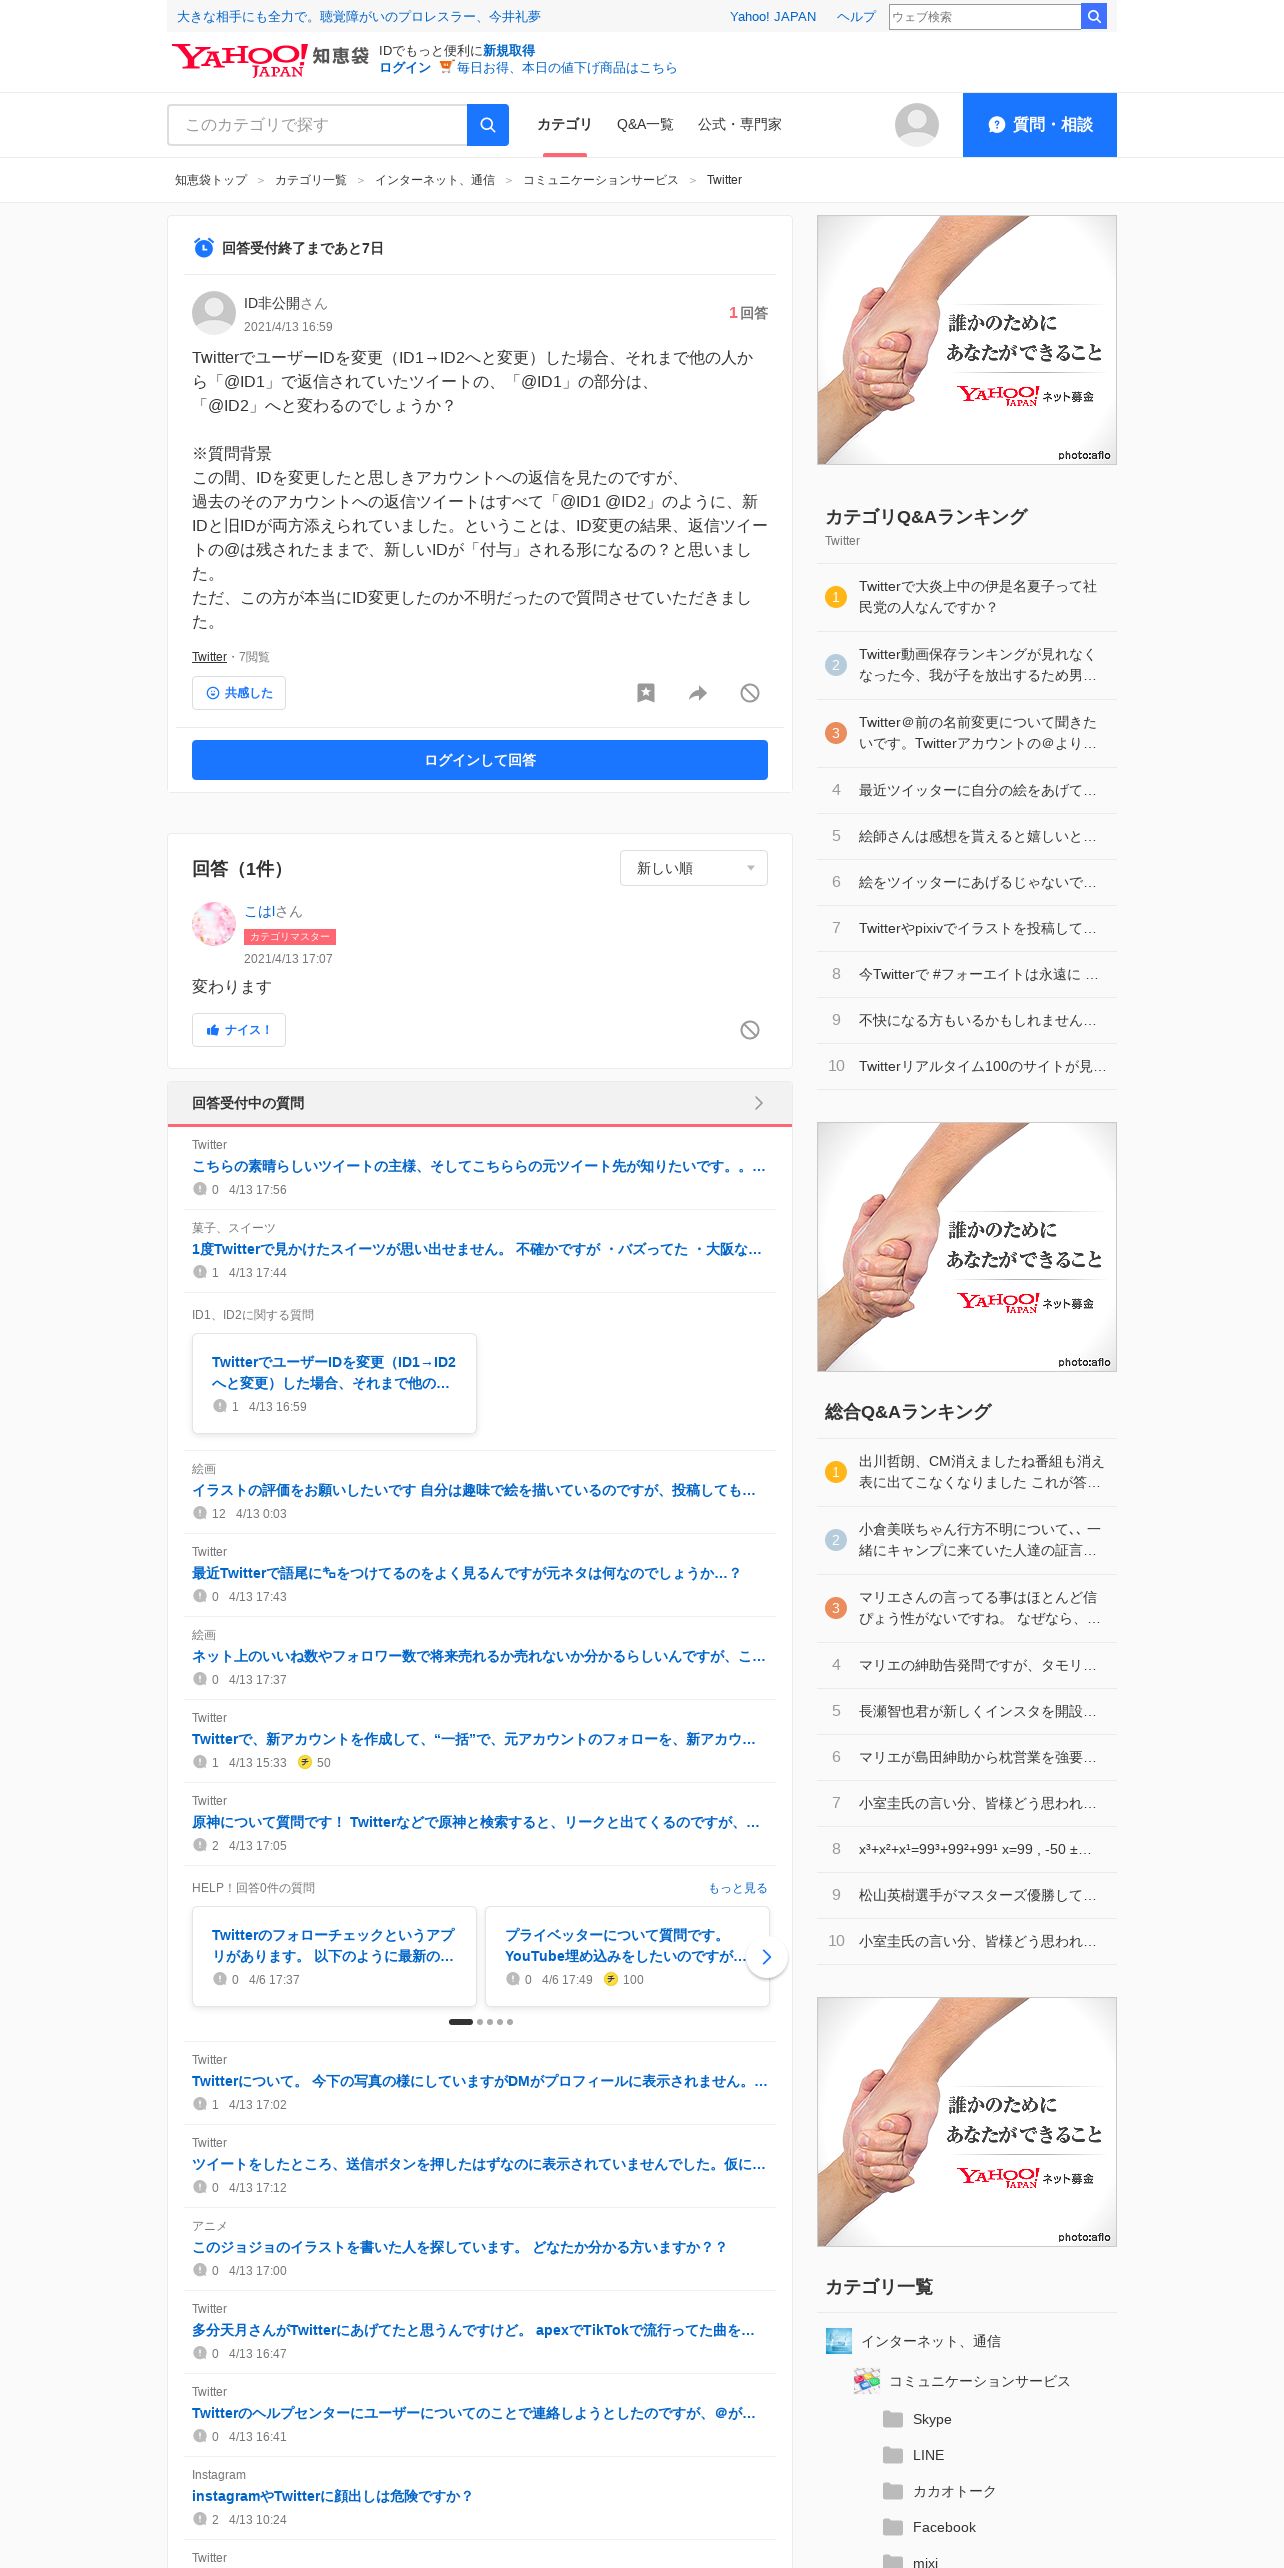Screen dimensions: 1284x2568
Task: Open question 最近Twitterで語尾に
Action: [466, 1574]
